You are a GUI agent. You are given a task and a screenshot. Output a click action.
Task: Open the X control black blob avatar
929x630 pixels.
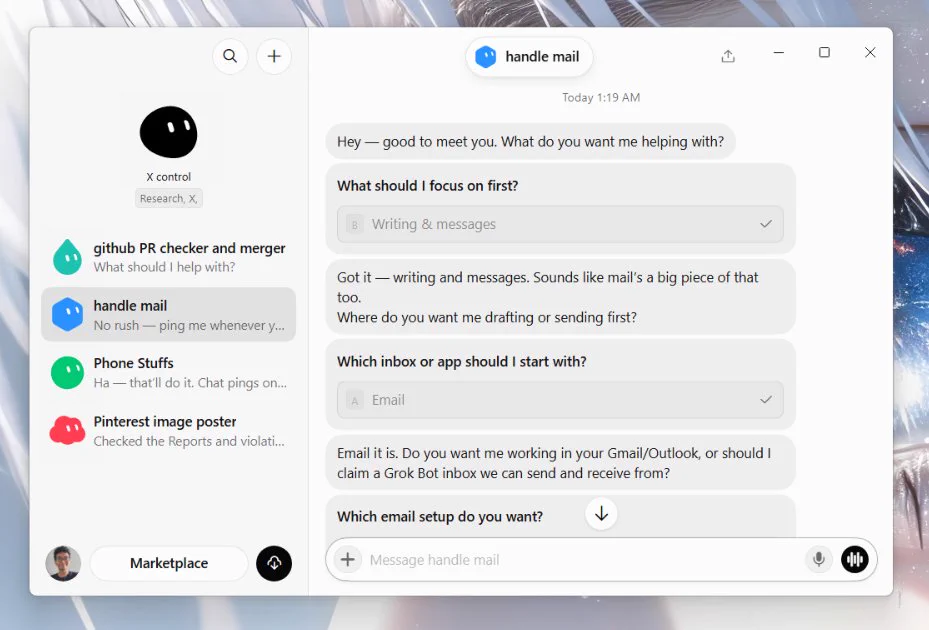pyautogui.click(x=168, y=132)
